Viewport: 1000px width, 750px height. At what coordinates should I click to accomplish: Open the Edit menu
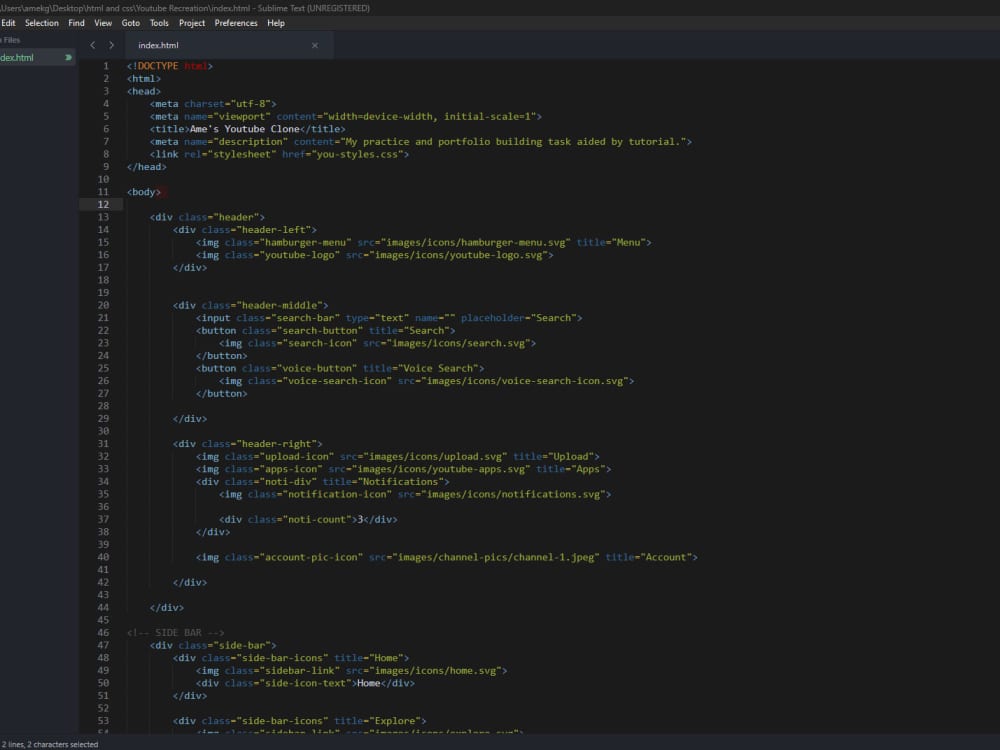pyautogui.click(x=9, y=22)
